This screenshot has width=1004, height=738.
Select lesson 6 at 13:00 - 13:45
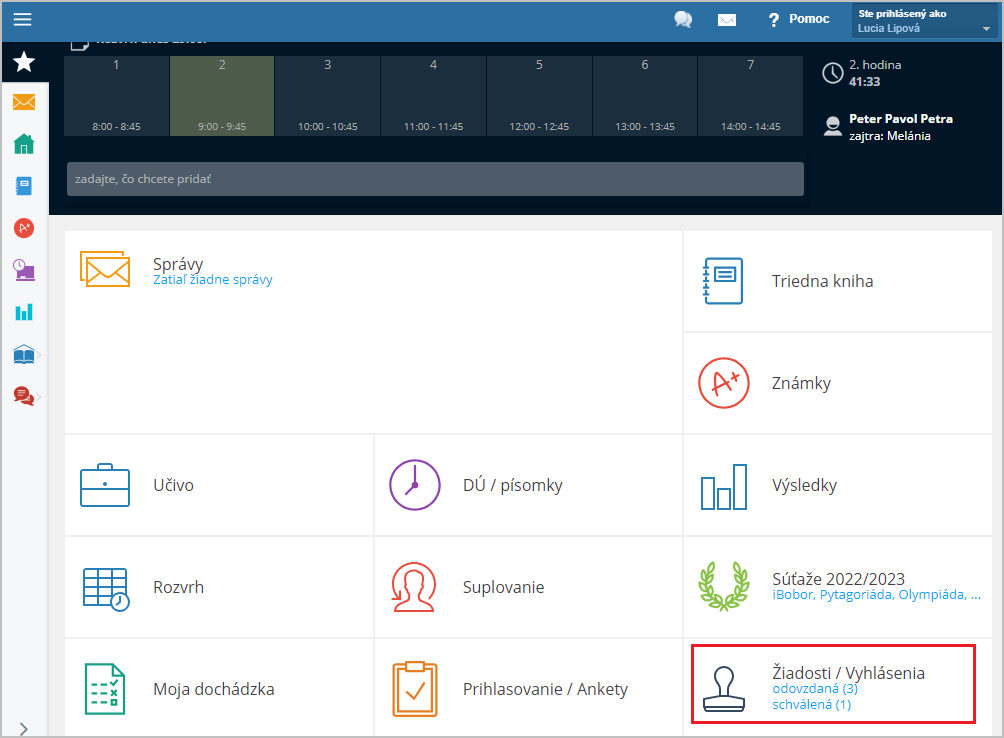tap(645, 96)
